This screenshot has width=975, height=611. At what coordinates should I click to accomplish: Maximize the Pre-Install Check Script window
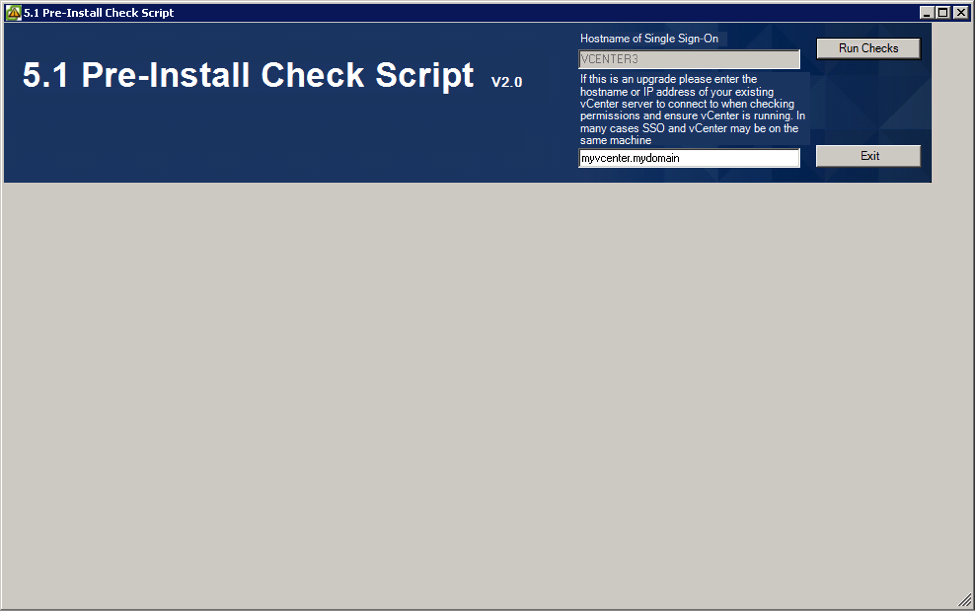coord(943,12)
